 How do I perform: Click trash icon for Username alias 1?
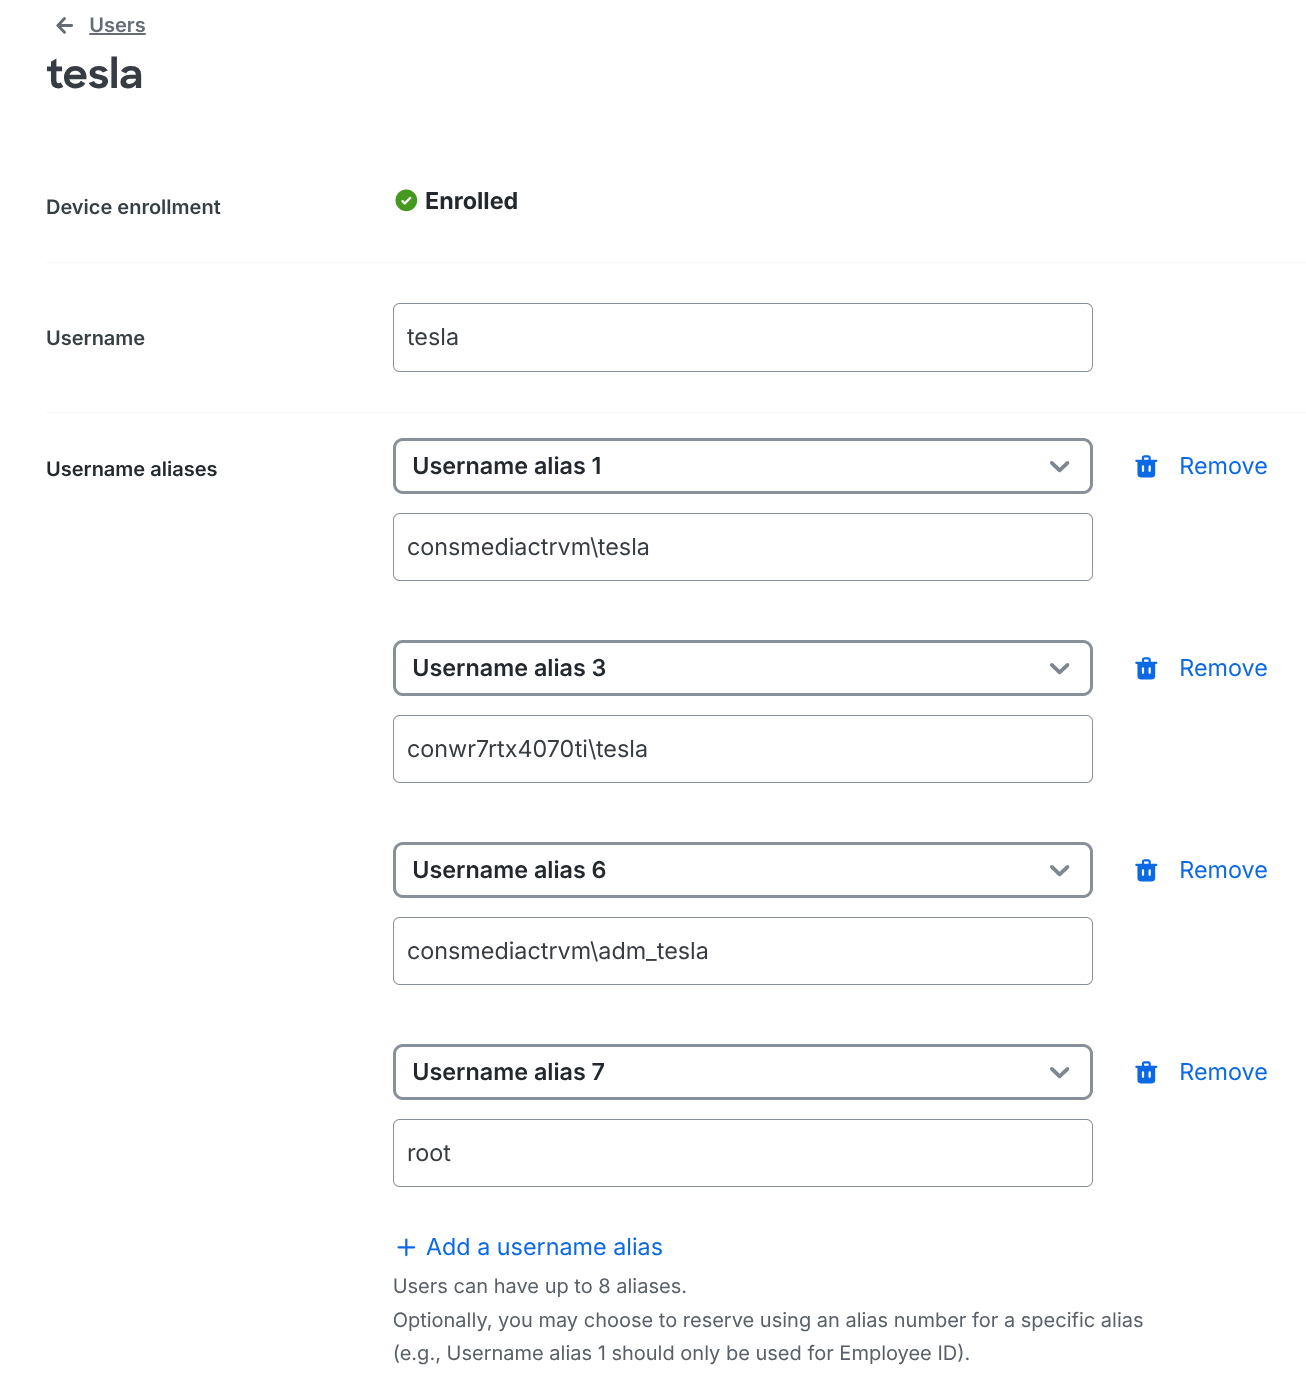[1146, 467]
